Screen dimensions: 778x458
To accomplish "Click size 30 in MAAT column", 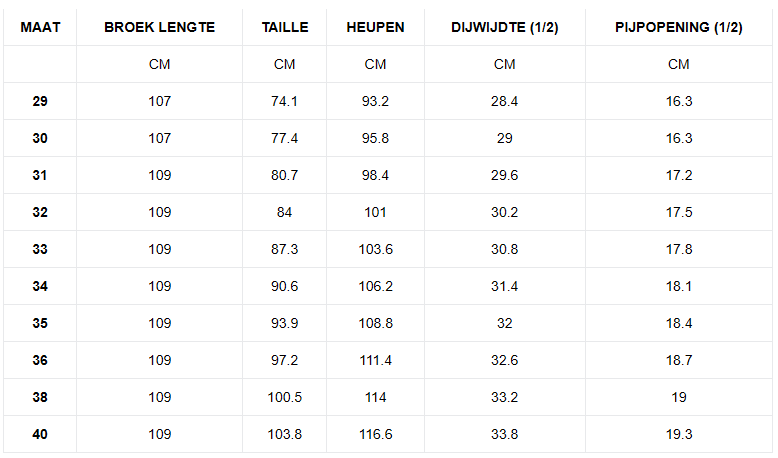I will (40, 138).
